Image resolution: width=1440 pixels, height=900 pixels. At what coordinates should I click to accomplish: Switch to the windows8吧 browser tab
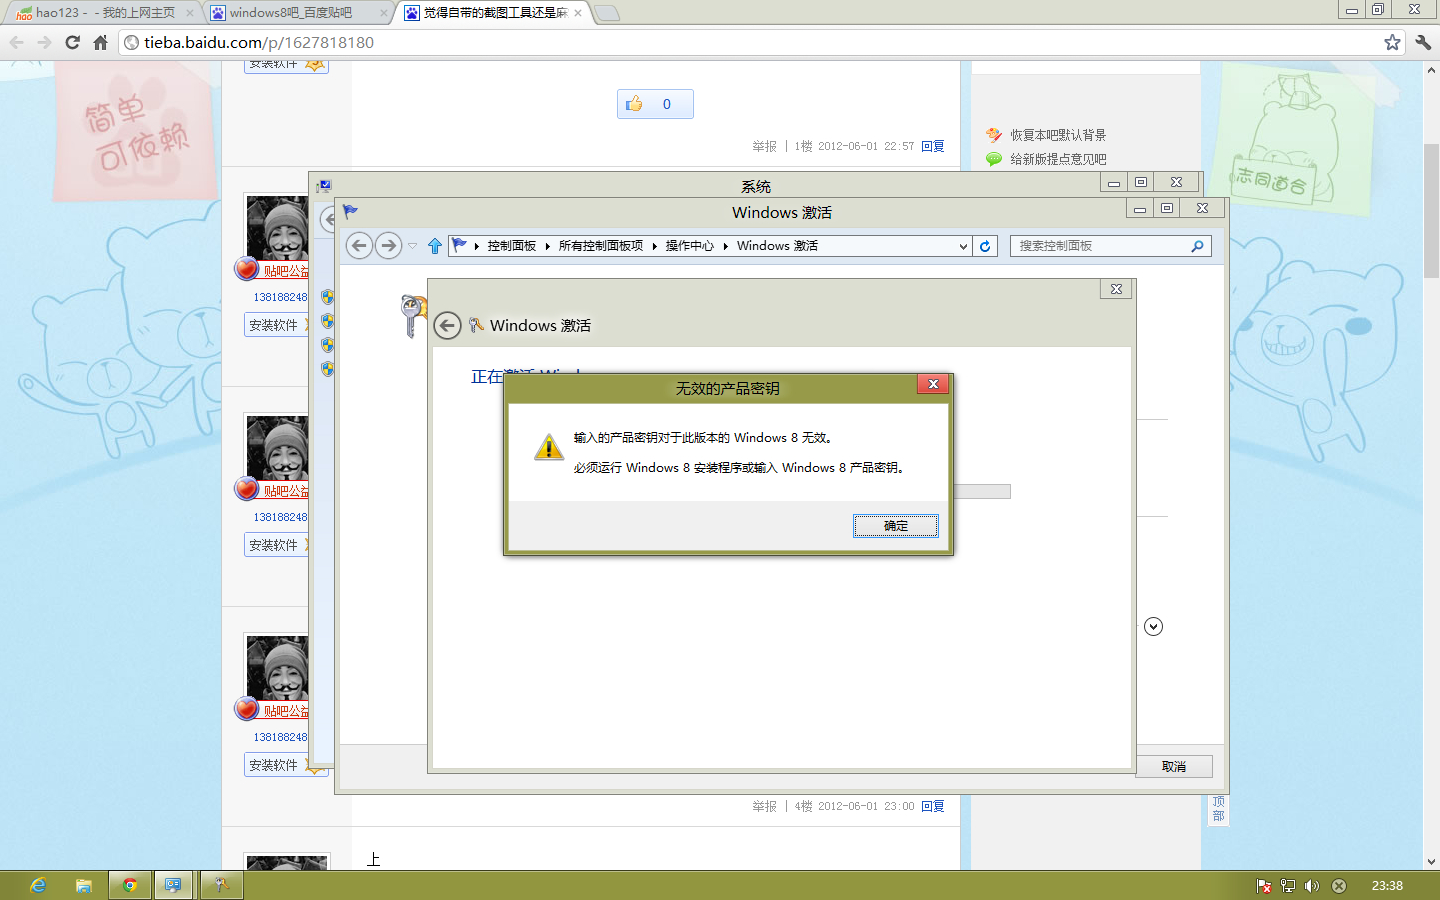coord(297,13)
